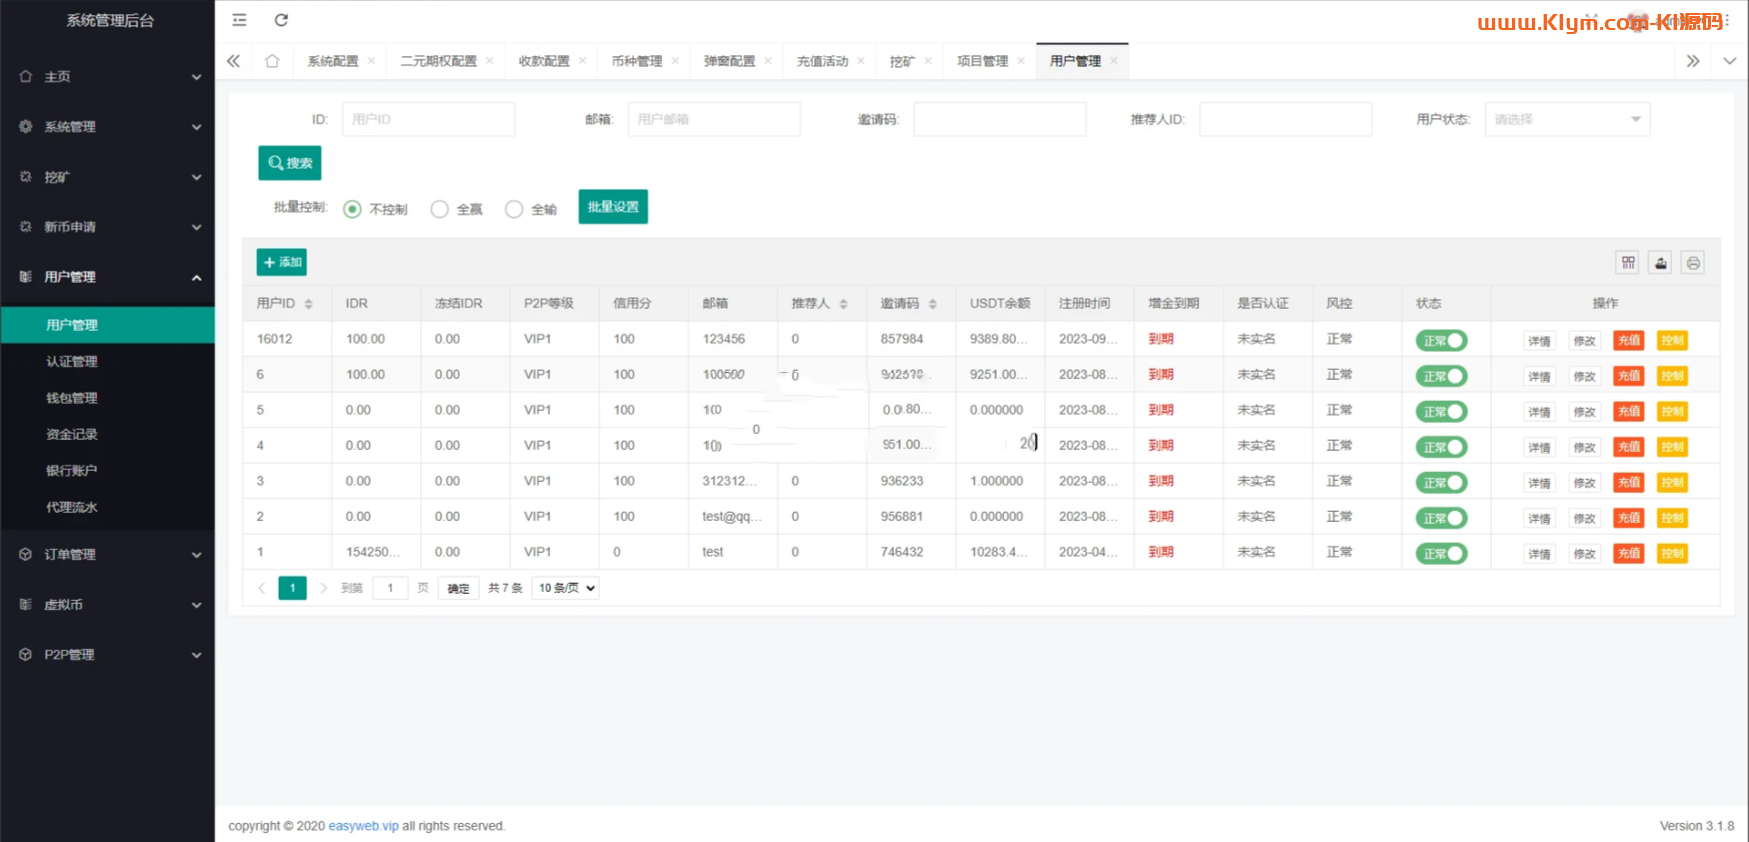
Task: Click the 批量设置 button
Action: (613, 207)
